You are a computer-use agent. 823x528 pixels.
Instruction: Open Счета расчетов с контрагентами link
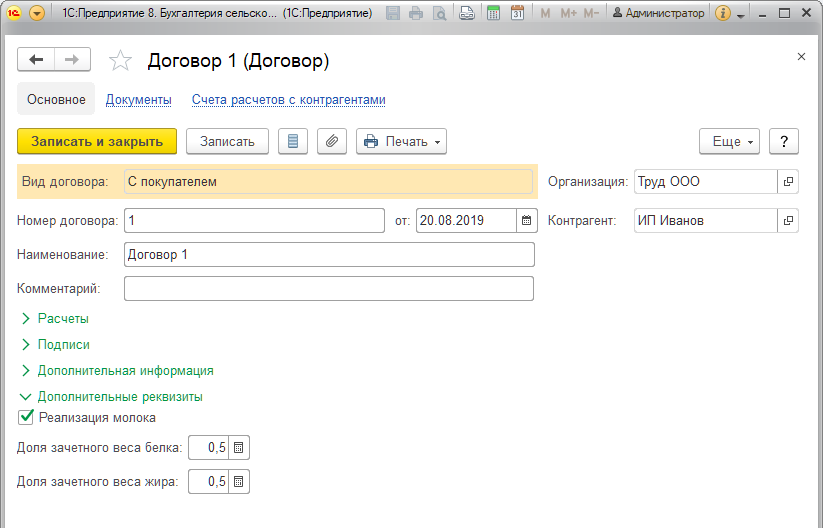(289, 99)
